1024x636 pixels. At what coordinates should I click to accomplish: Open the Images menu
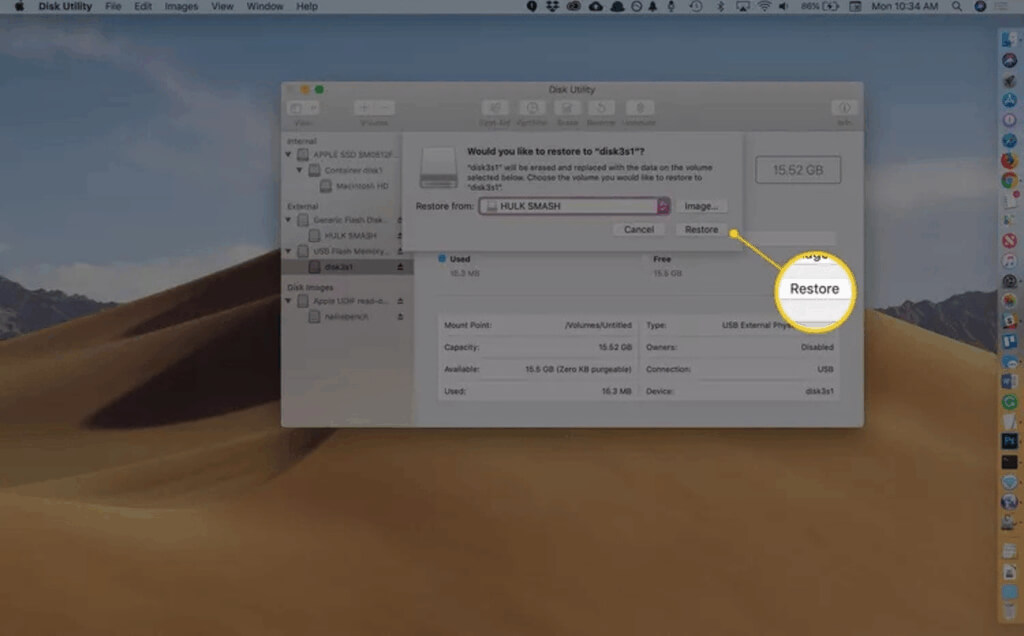pos(181,7)
